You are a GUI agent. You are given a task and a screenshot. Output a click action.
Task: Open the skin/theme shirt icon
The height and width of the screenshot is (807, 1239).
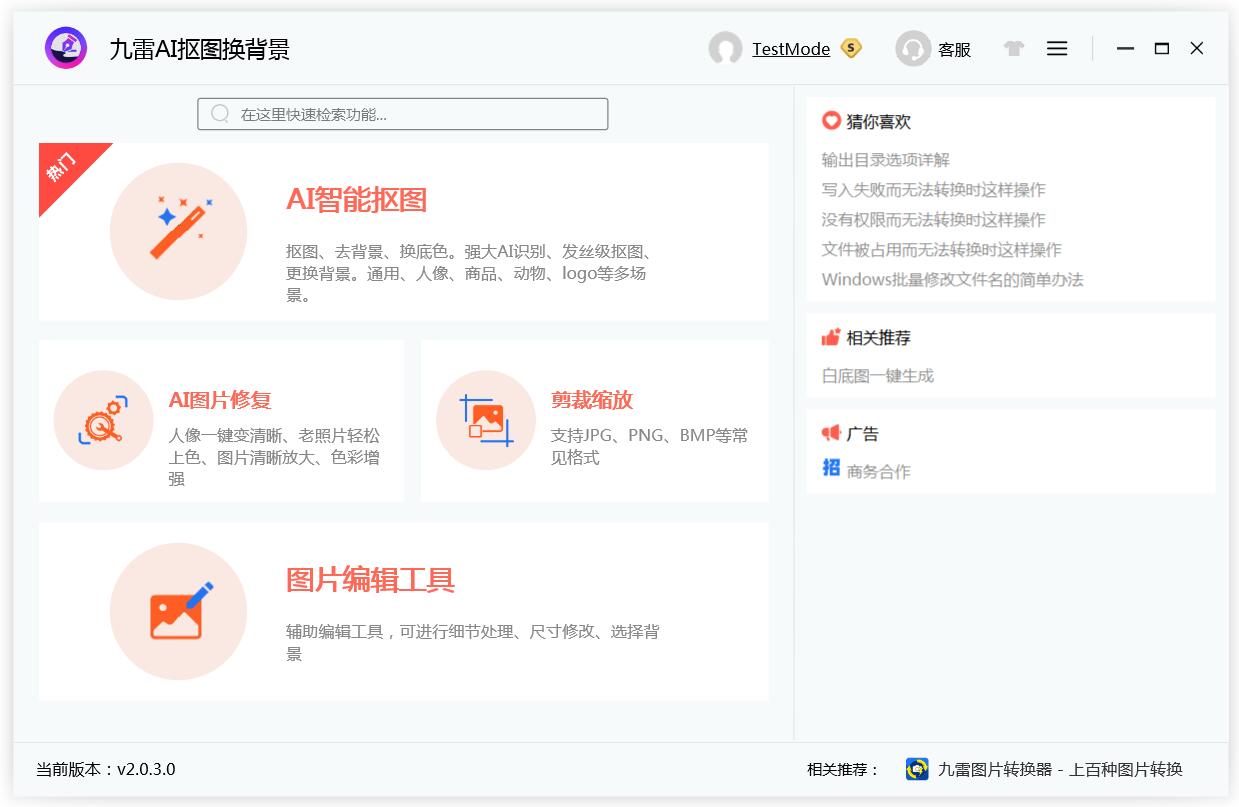pyautogui.click(x=1014, y=48)
